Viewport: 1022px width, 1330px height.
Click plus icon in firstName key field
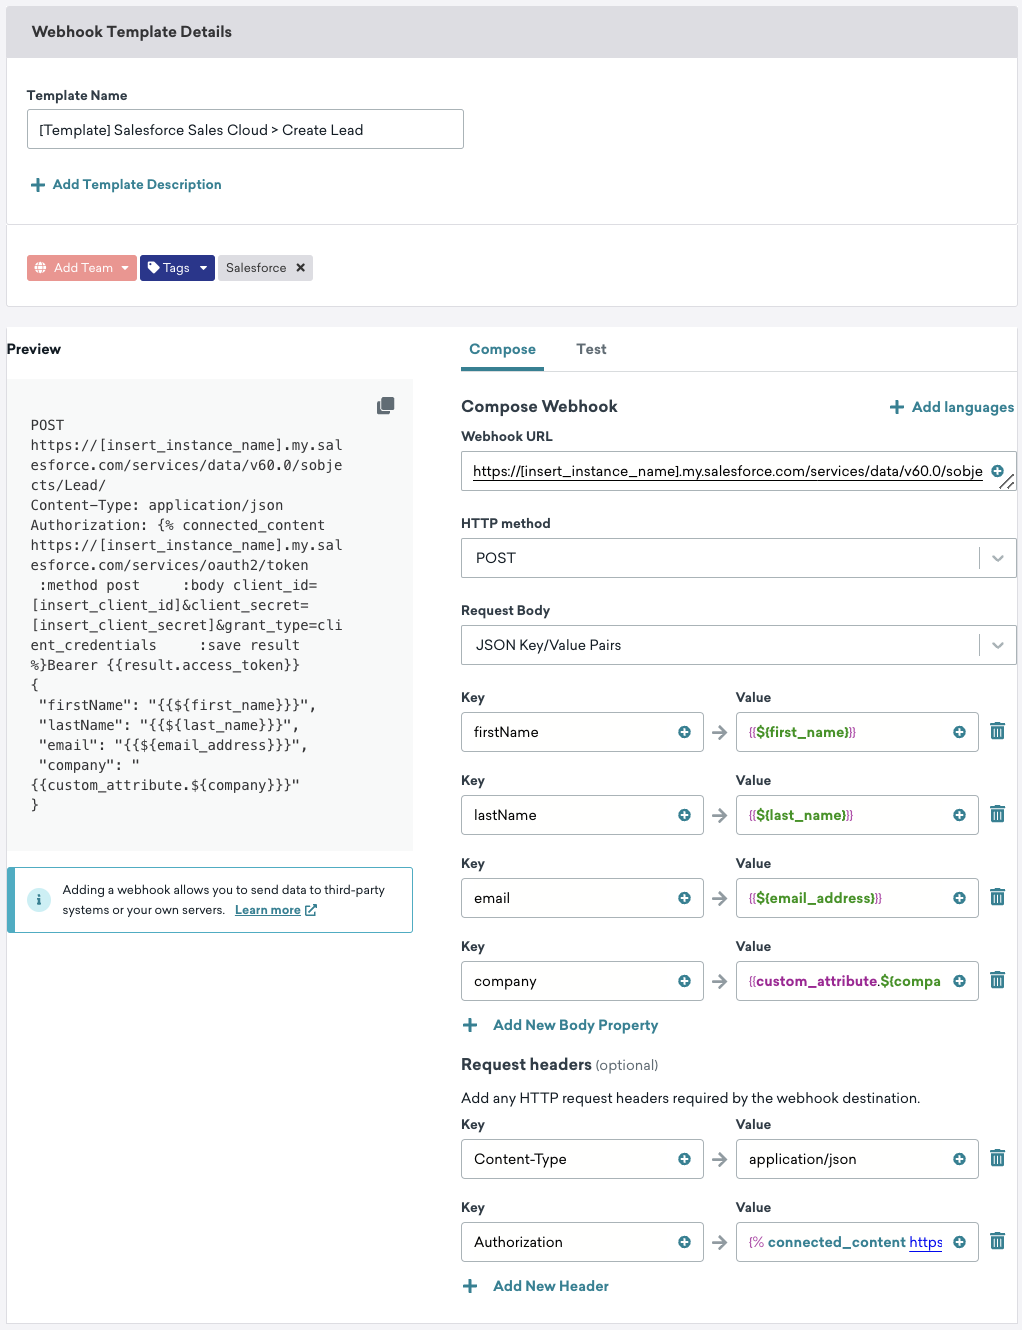(684, 732)
